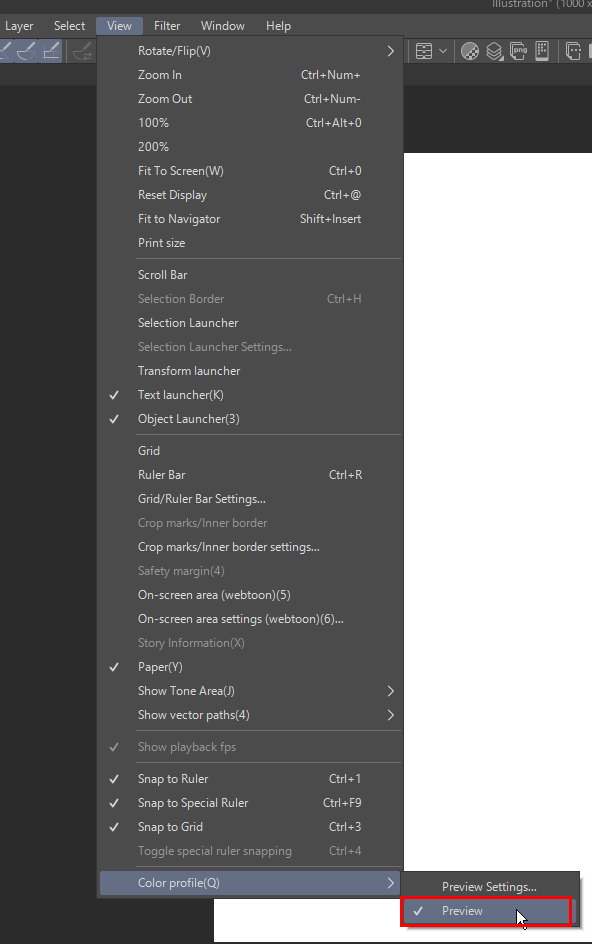Uncheck the Text launcher option

tap(251, 395)
